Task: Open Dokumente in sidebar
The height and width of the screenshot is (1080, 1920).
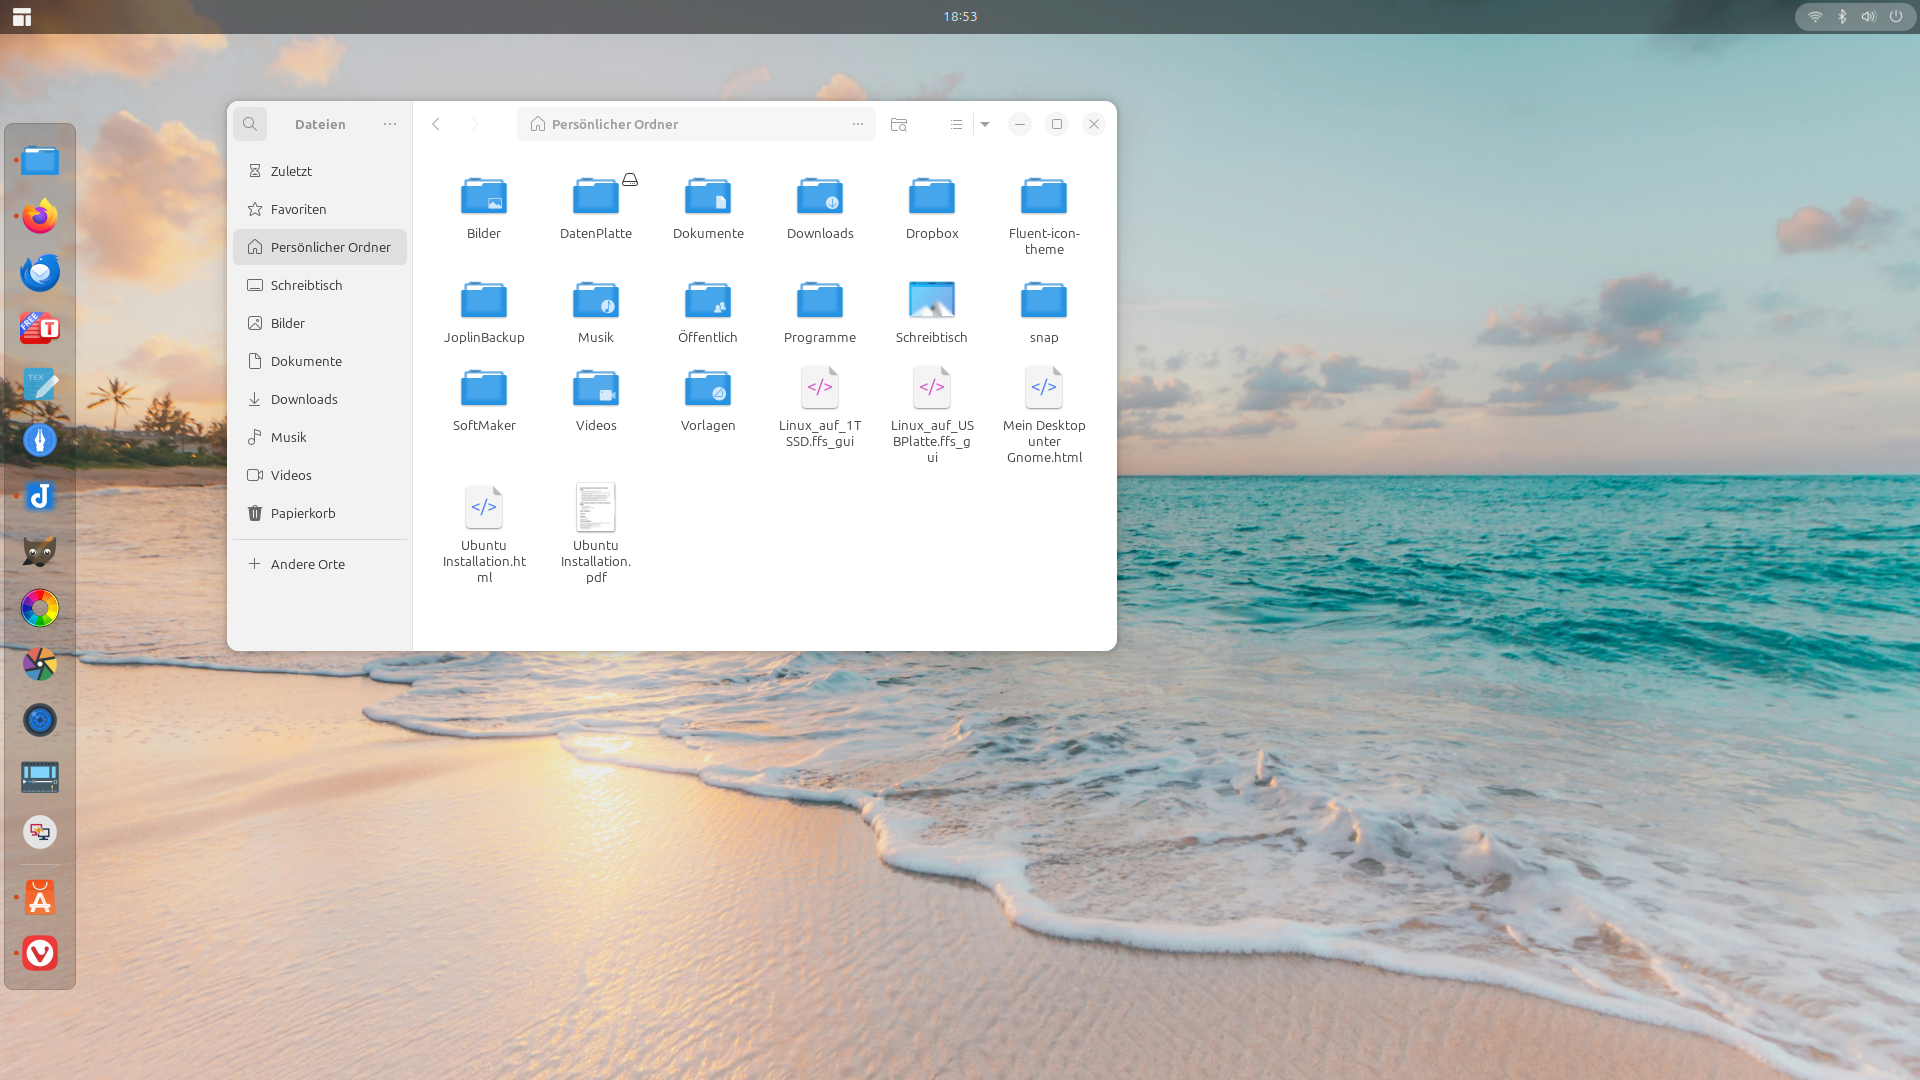Action: tap(320, 361)
